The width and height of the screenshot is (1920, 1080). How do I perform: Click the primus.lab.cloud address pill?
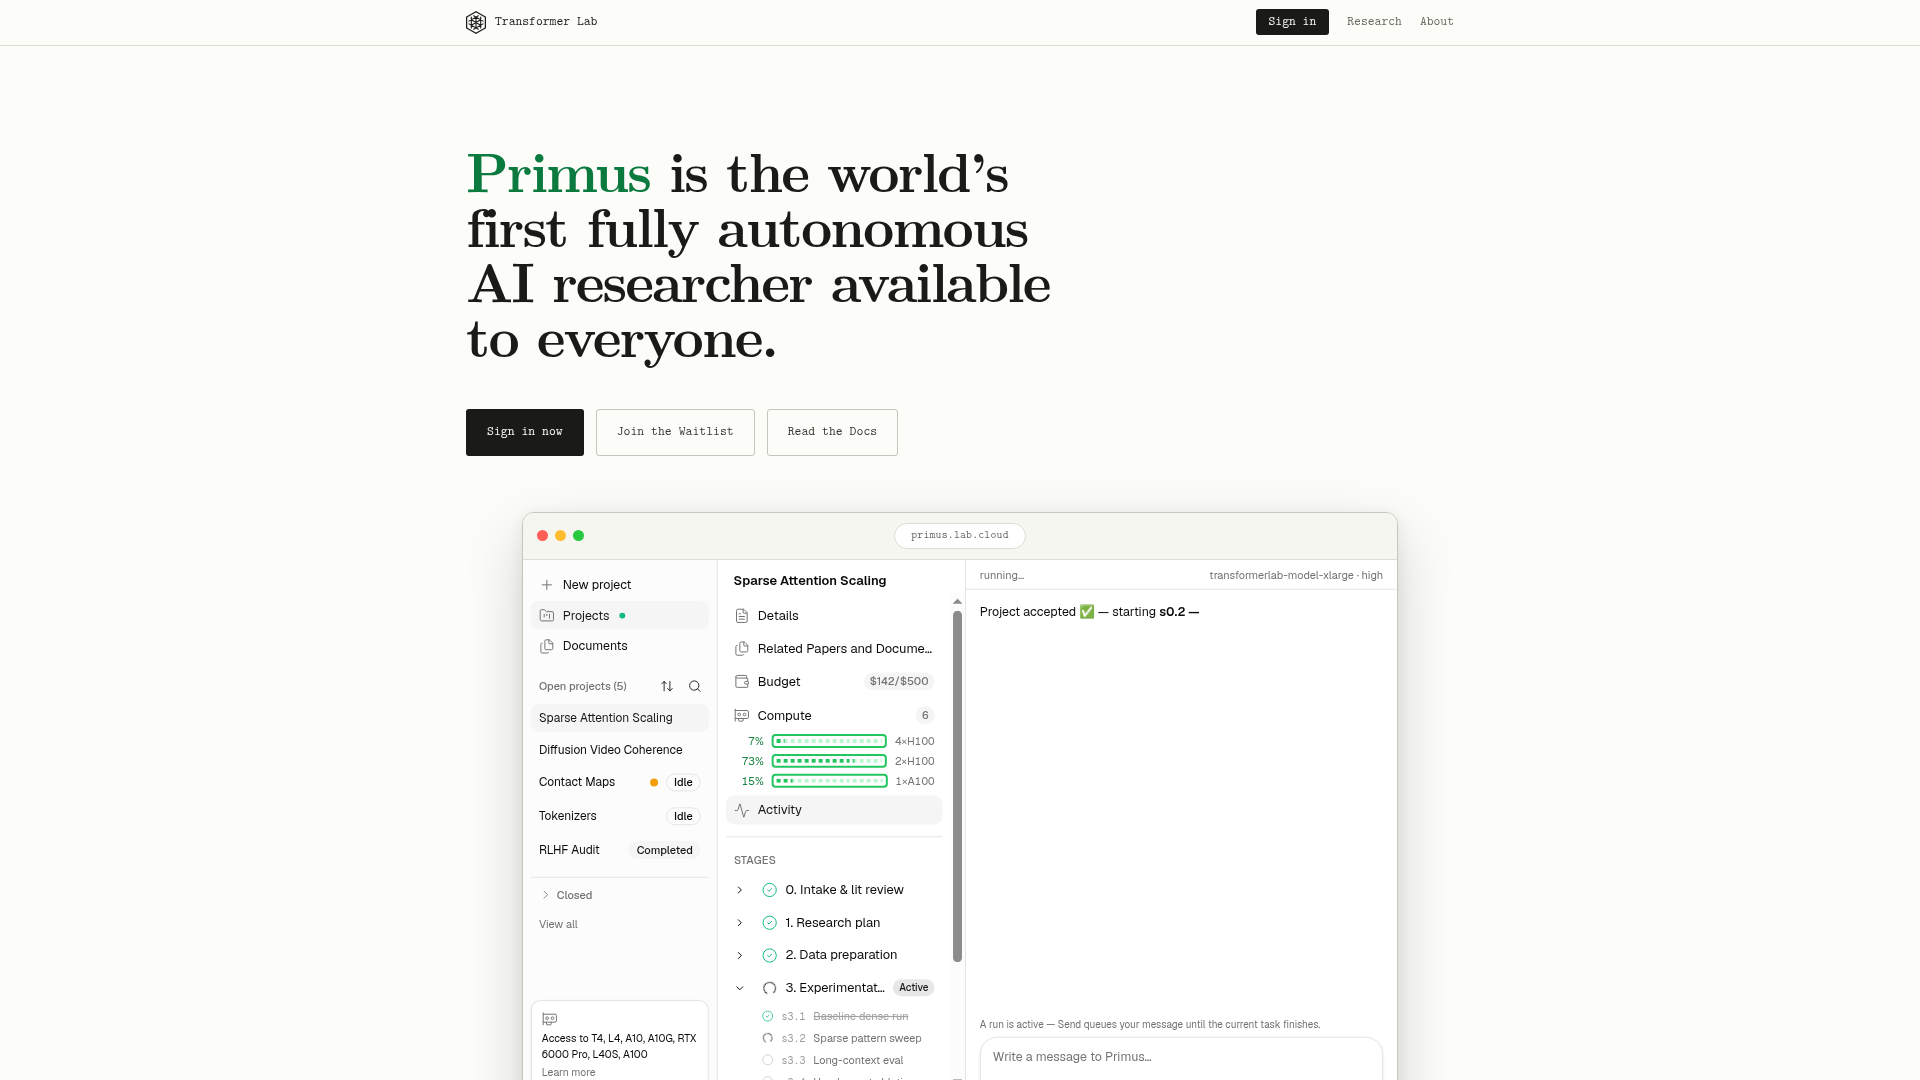(x=960, y=536)
